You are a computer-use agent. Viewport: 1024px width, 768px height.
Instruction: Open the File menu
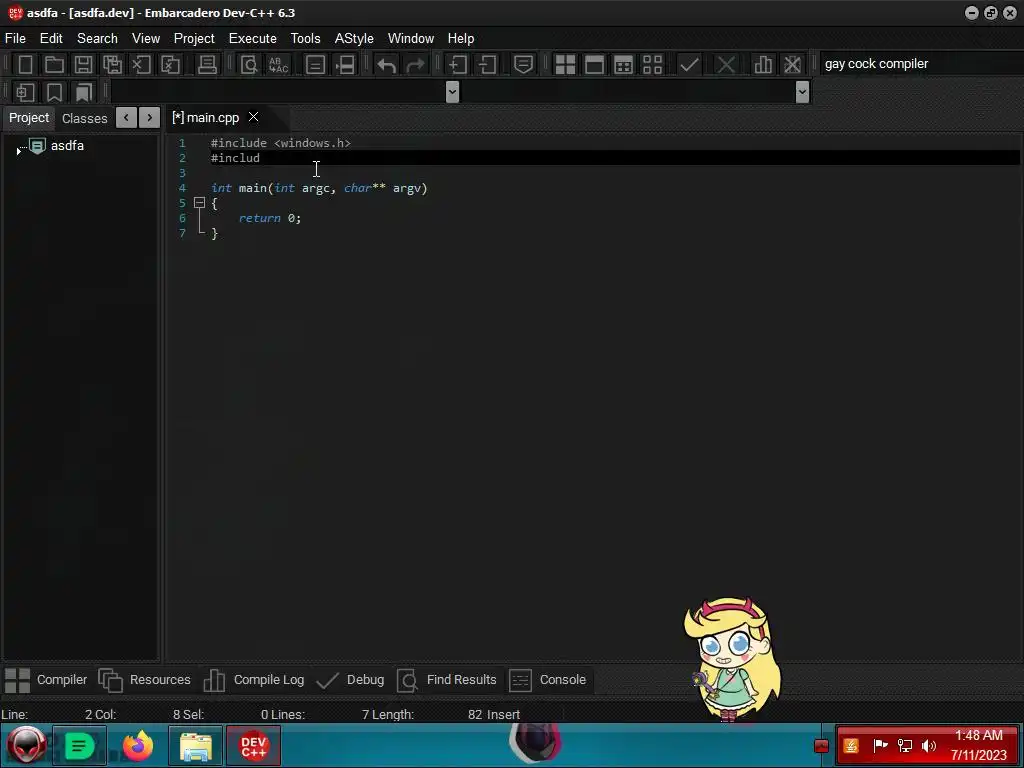pos(15,39)
